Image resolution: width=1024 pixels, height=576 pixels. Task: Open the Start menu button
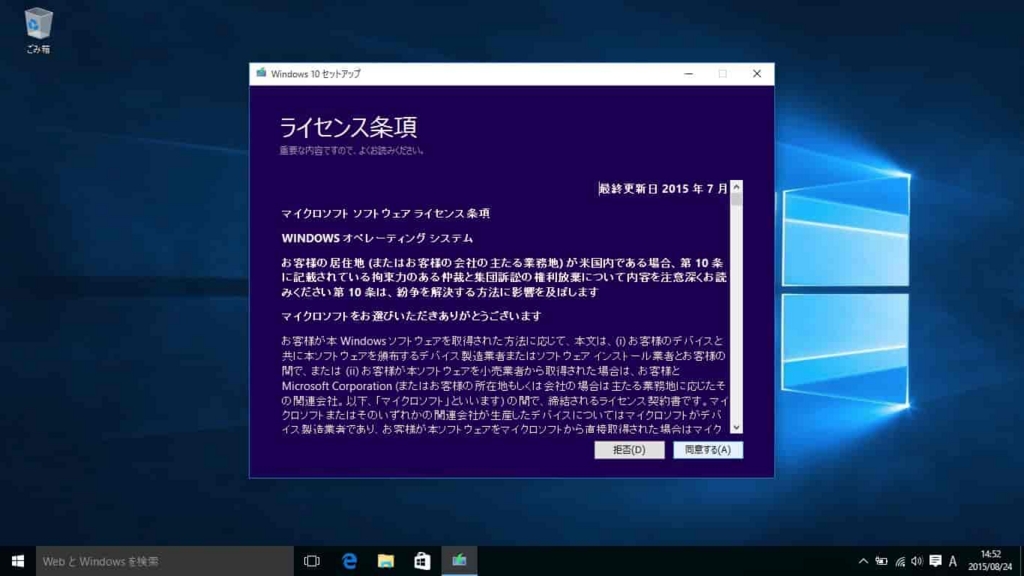click(18, 561)
